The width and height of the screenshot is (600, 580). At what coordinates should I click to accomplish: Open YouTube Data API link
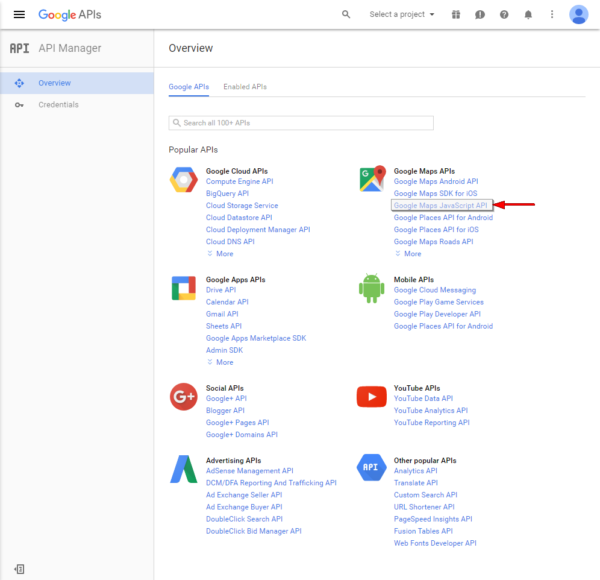[423, 399]
